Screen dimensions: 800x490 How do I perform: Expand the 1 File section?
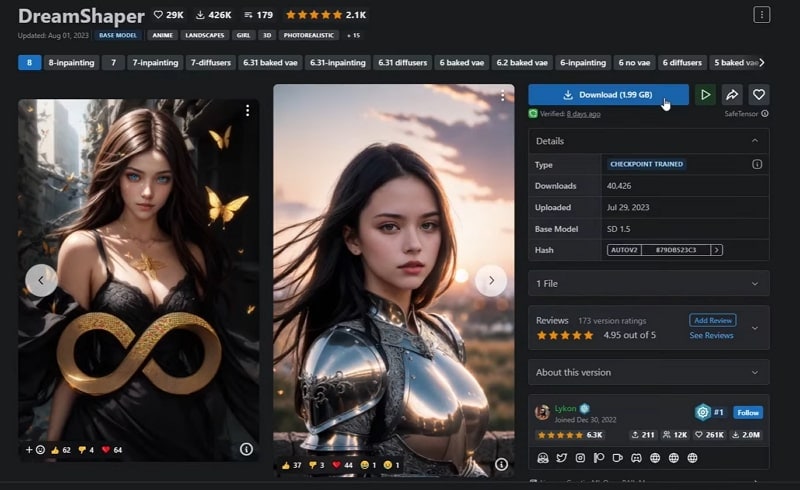tap(648, 283)
